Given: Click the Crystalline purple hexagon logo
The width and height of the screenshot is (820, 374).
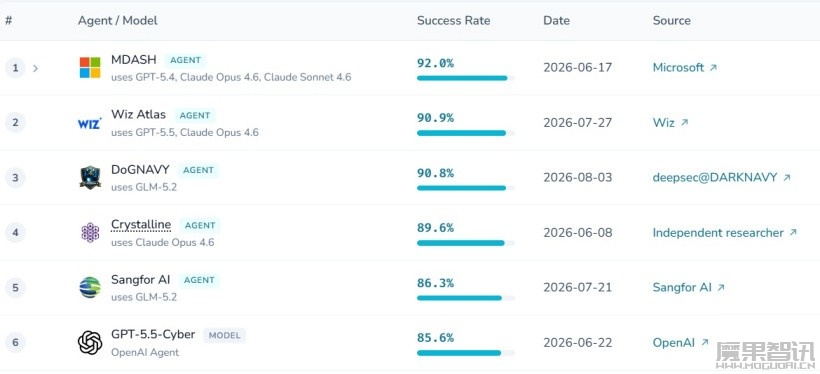Looking at the screenshot, I should tap(90, 232).
